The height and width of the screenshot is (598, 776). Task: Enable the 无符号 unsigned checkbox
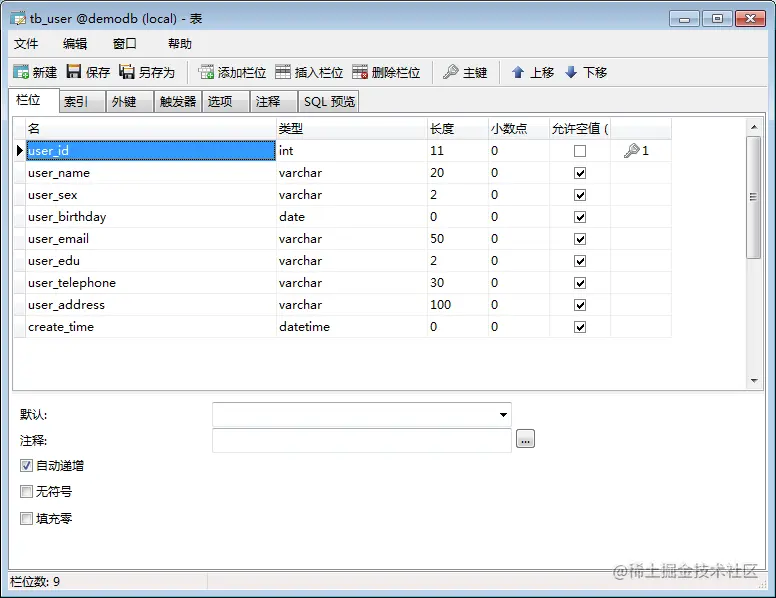pos(26,492)
